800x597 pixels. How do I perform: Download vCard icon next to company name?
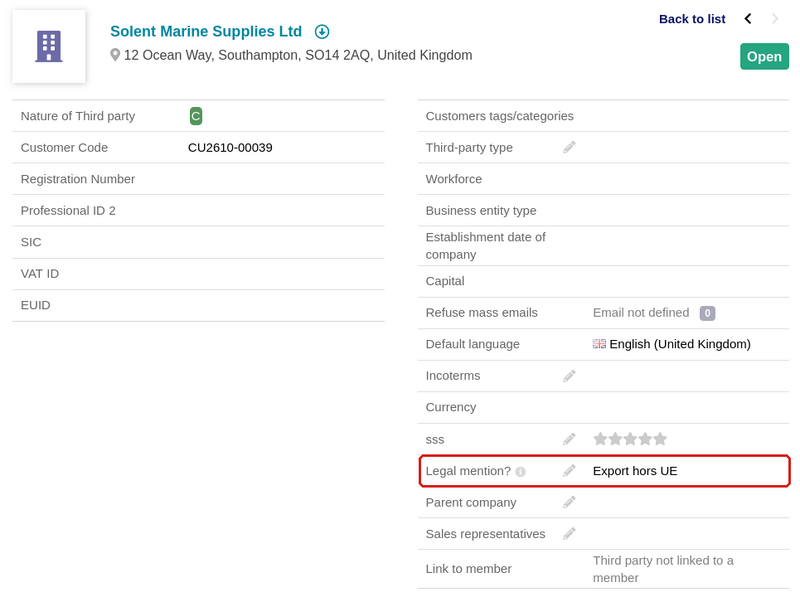(x=322, y=32)
